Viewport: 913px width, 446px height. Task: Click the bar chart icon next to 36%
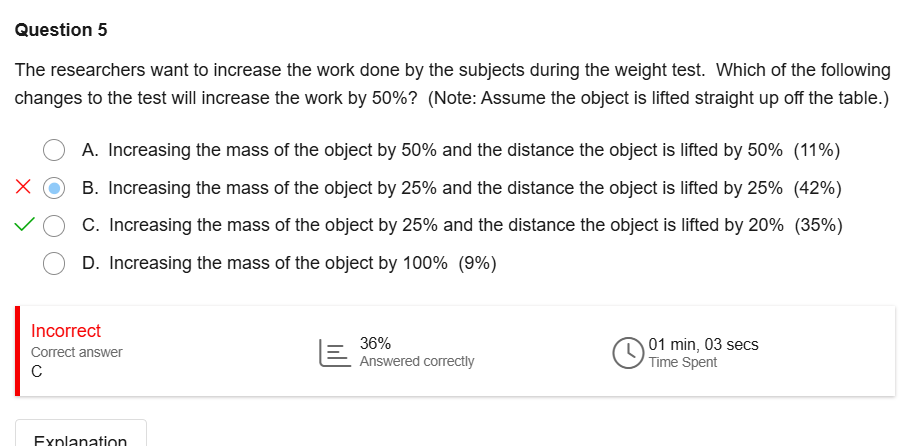click(x=333, y=352)
